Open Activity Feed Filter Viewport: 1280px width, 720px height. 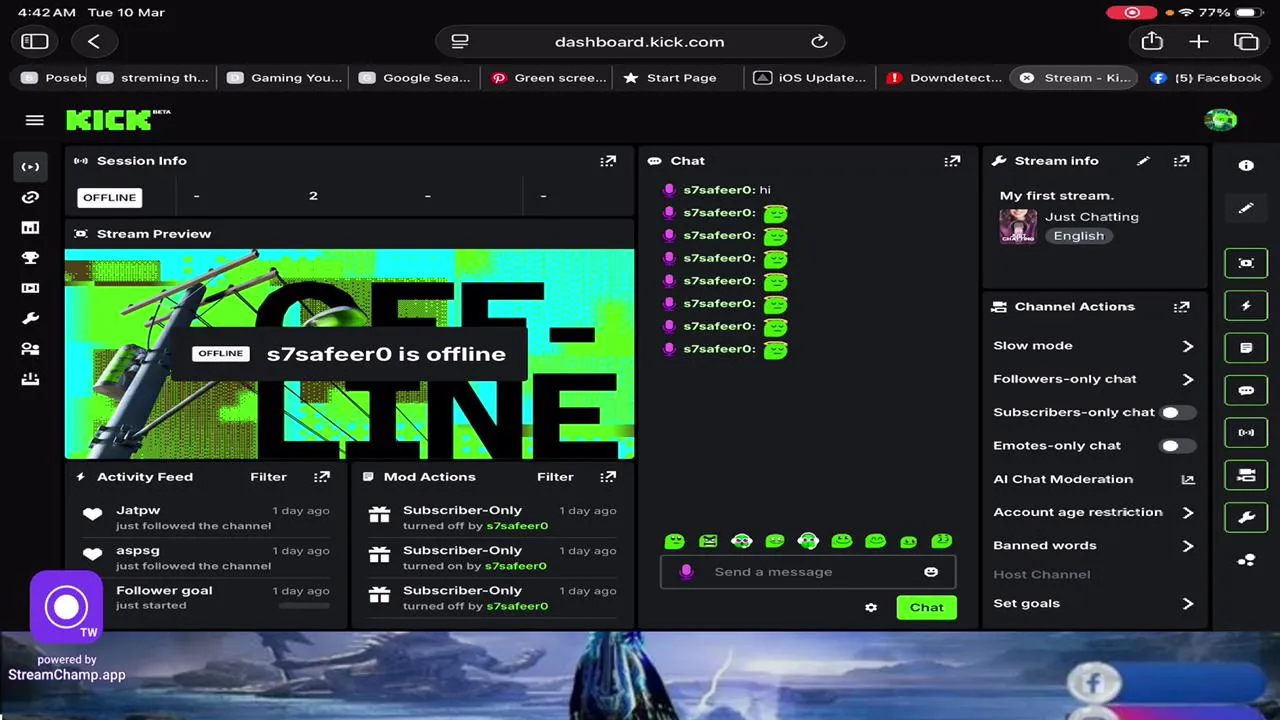[x=268, y=477]
